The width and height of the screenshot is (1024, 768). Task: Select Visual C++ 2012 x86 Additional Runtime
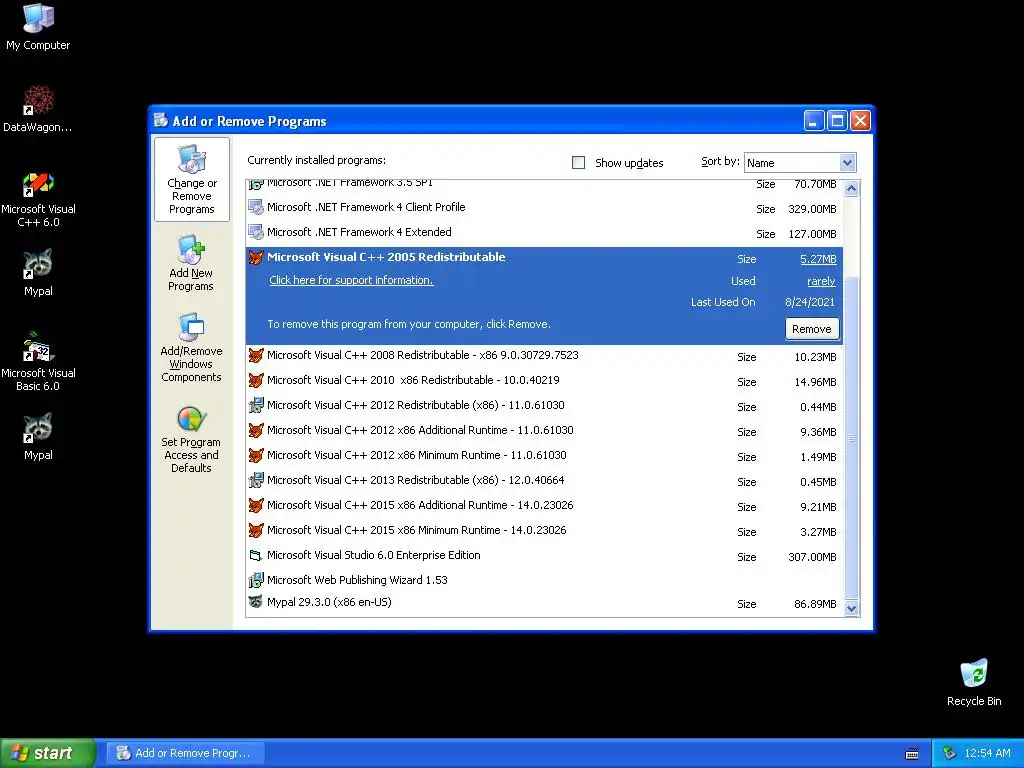coord(544,430)
